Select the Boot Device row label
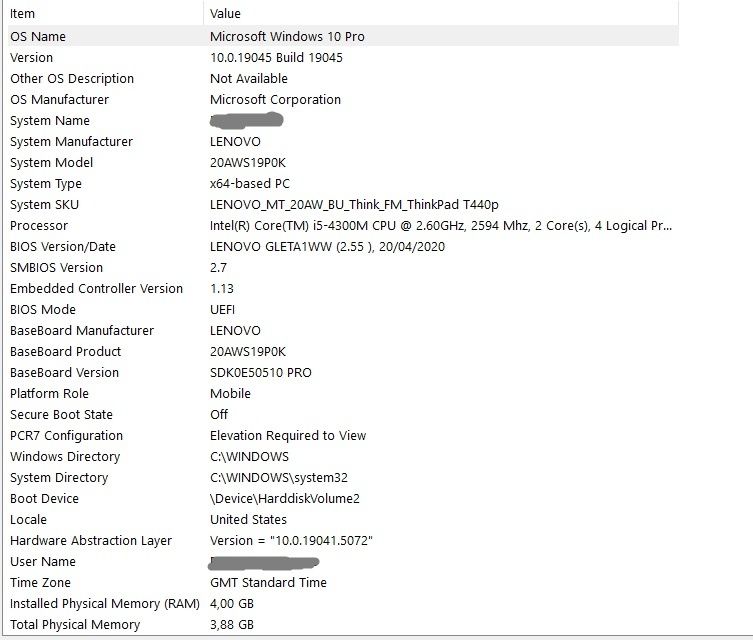 tap(44, 499)
